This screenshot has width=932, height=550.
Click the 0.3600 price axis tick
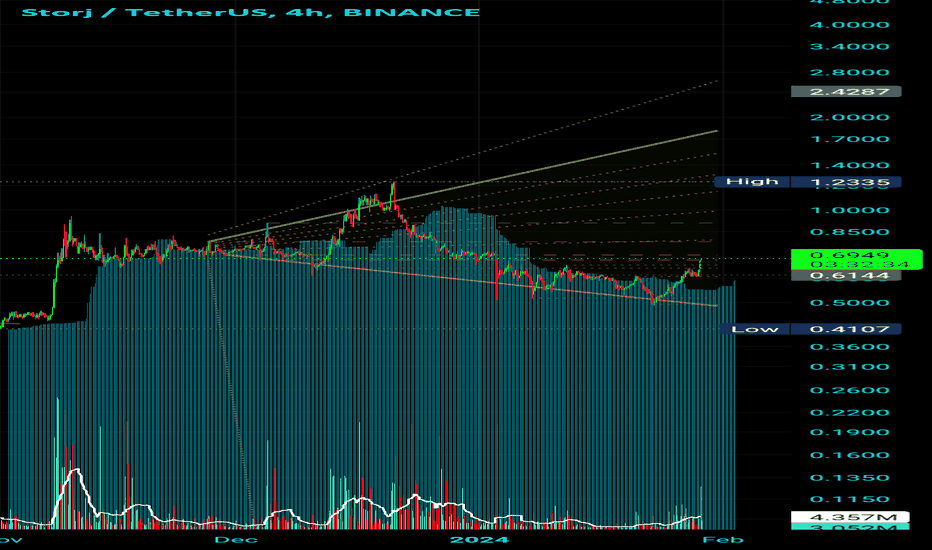point(849,347)
